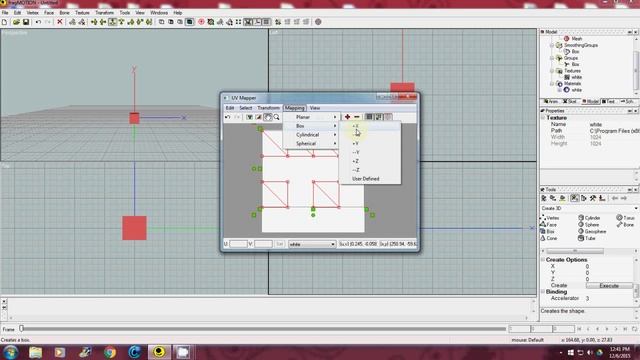Viewport: 640px width, 360px height.
Task: Choose -Z from the Box mapping submenu
Action: pos(370,170)
